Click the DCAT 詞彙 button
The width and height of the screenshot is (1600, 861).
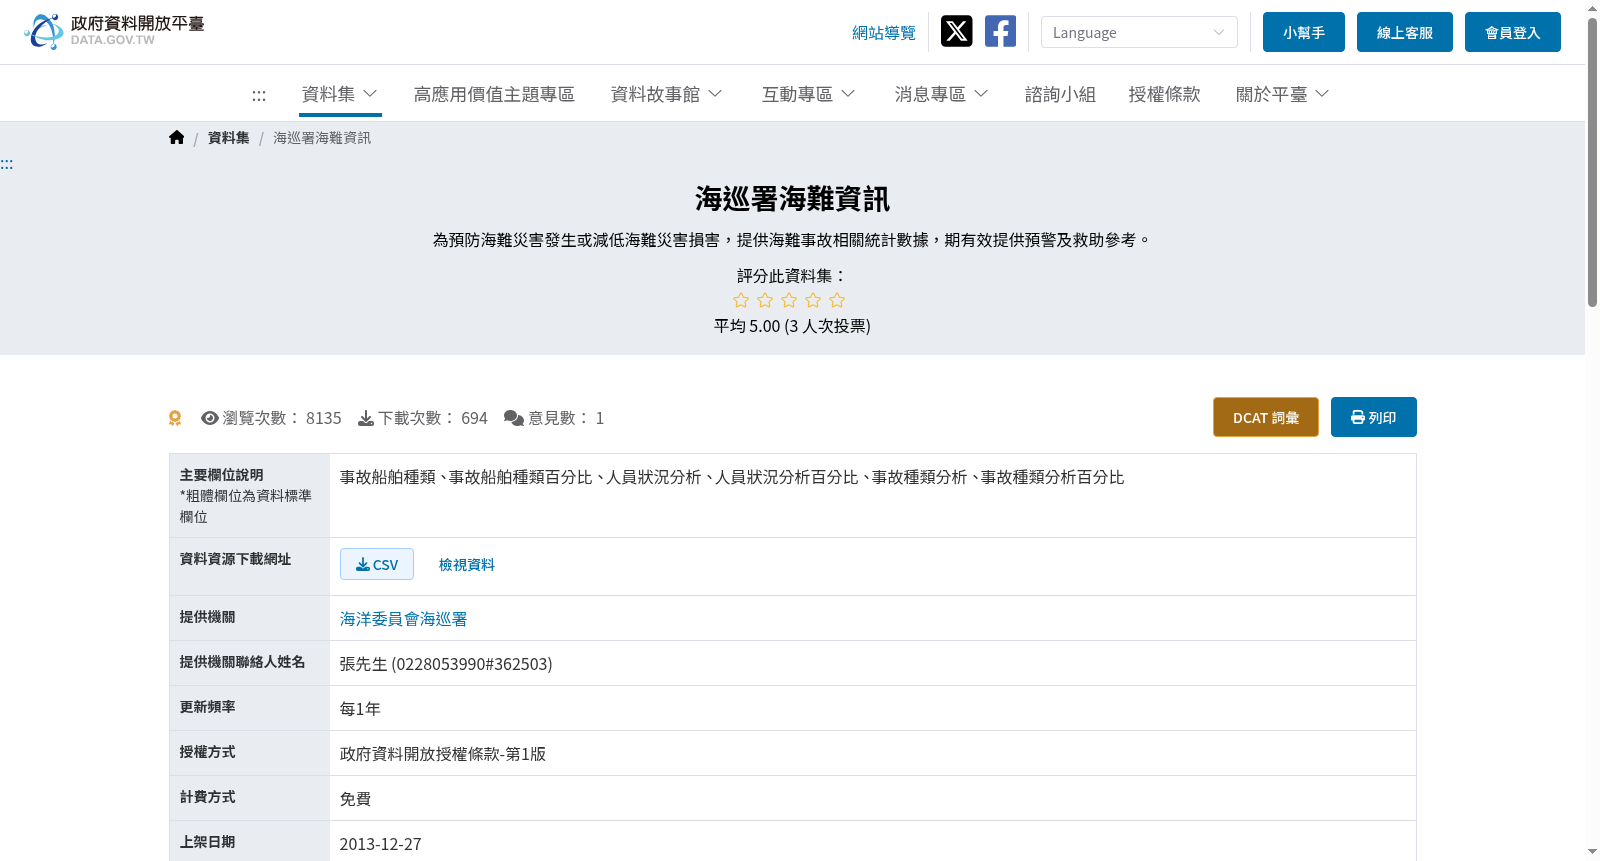click(x=1266, y=417)
